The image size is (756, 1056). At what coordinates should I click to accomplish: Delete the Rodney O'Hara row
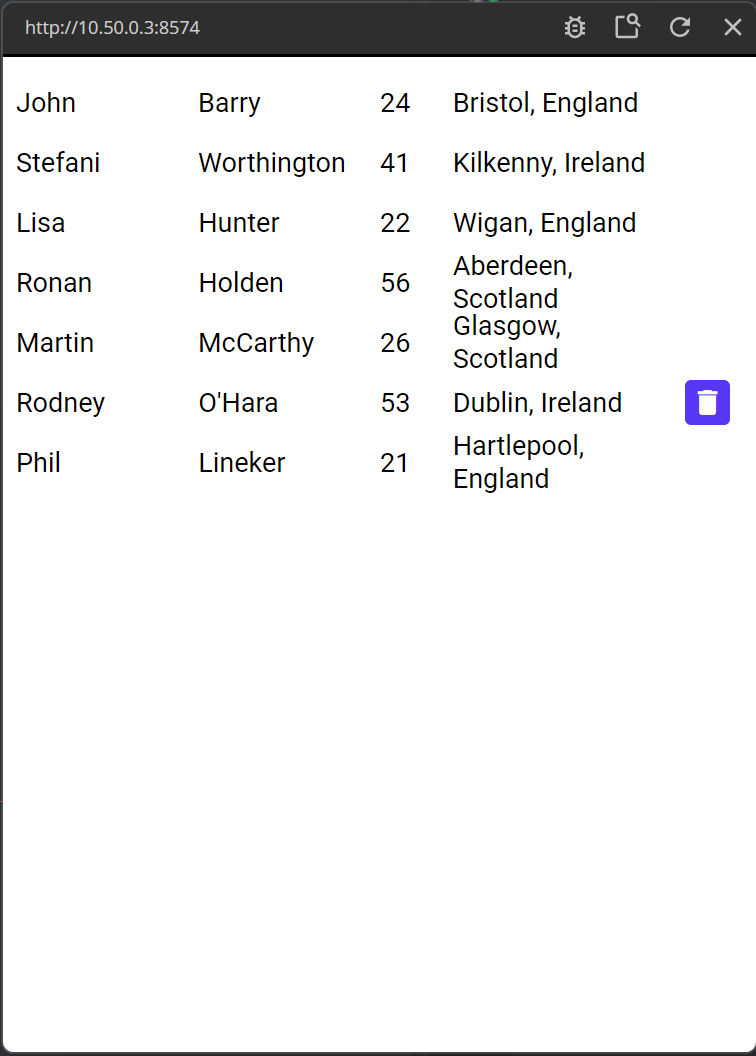click(707, 403)
